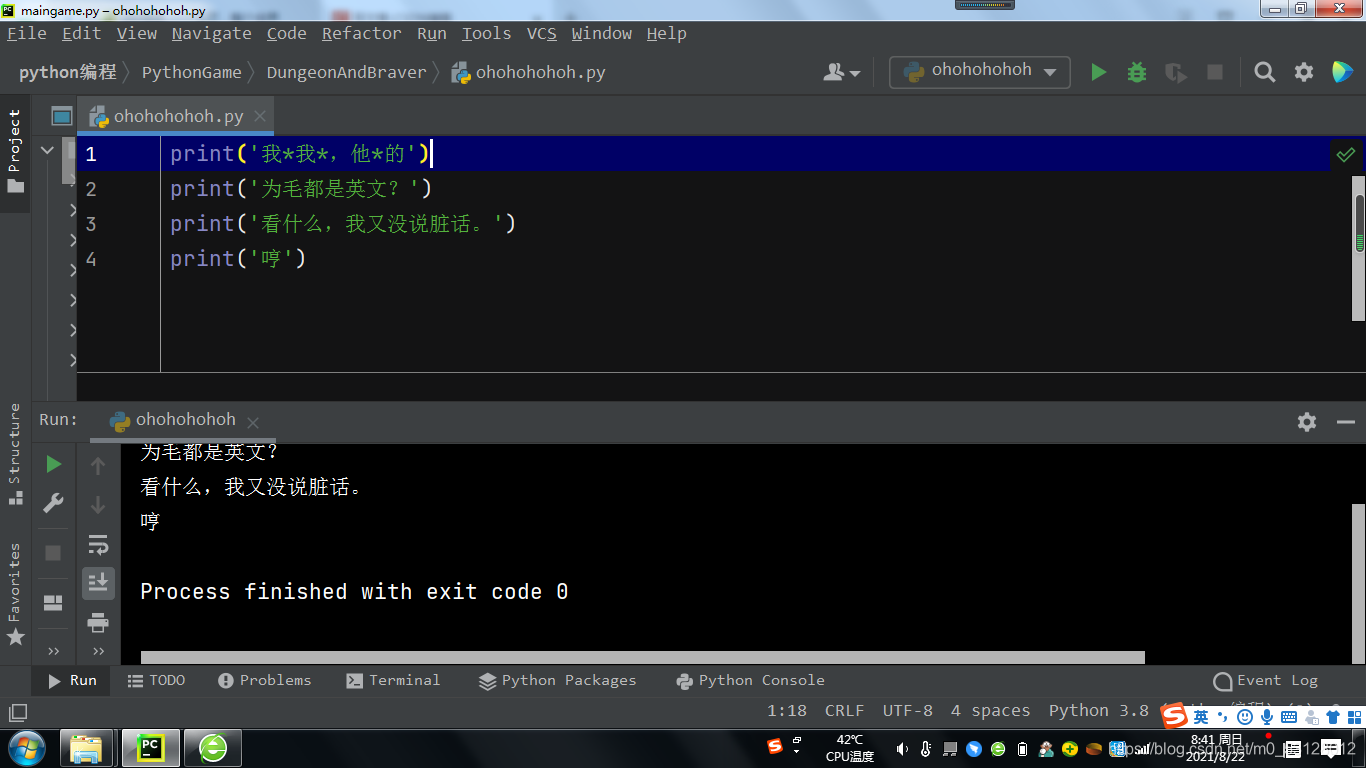Open the TODO tool window
This screenshot has height=768, width=1366.
[x=157, y=680]
